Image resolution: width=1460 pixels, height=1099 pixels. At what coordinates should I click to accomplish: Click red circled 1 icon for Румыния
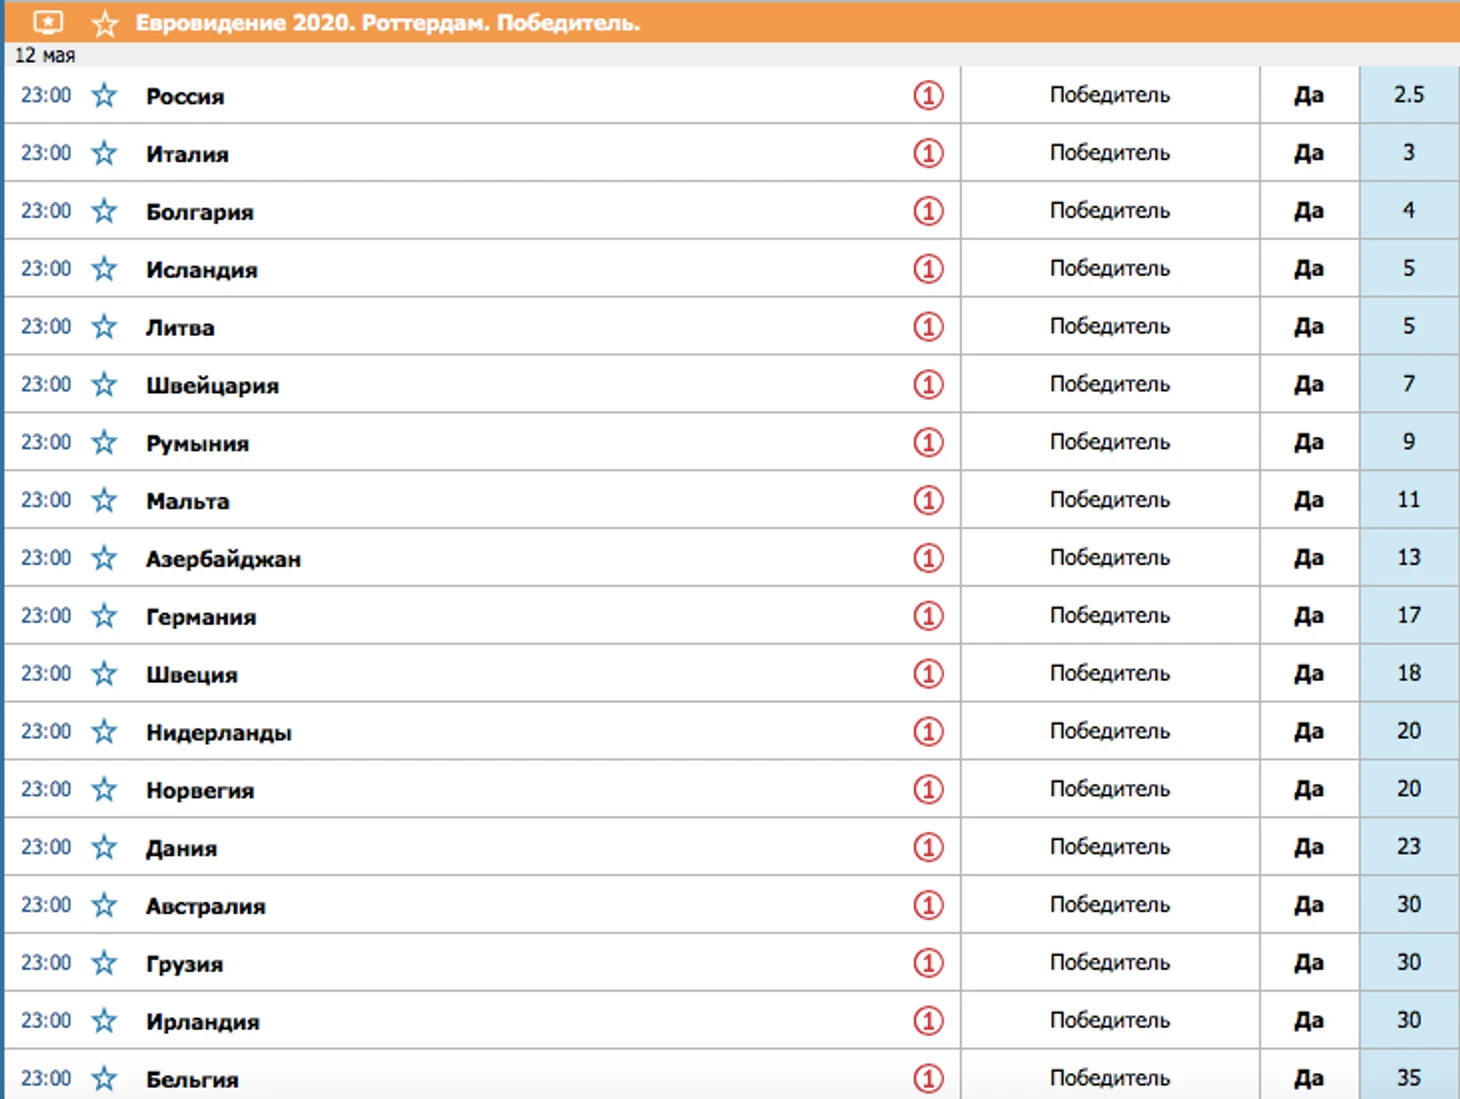(x=928, y=442)
